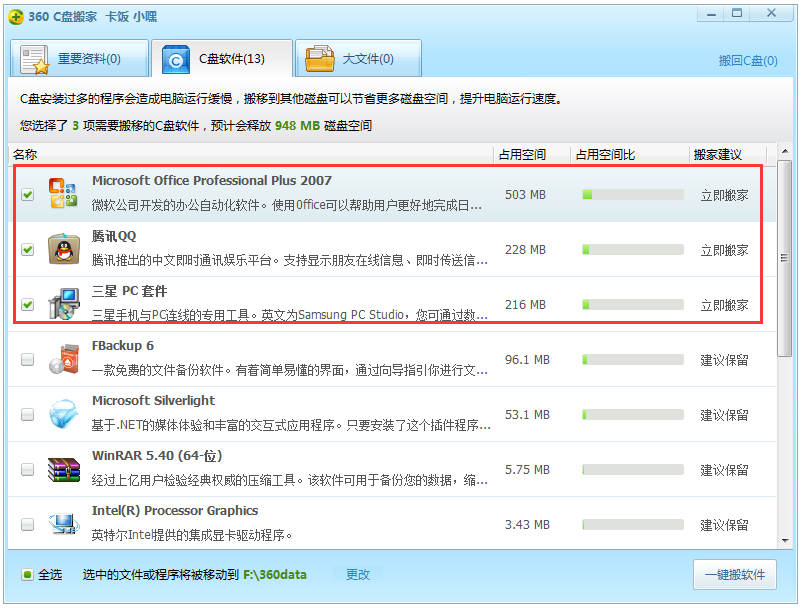Uncheck the 腾讯QQ checkbox

pyautogui.click(x=28, y=249)
